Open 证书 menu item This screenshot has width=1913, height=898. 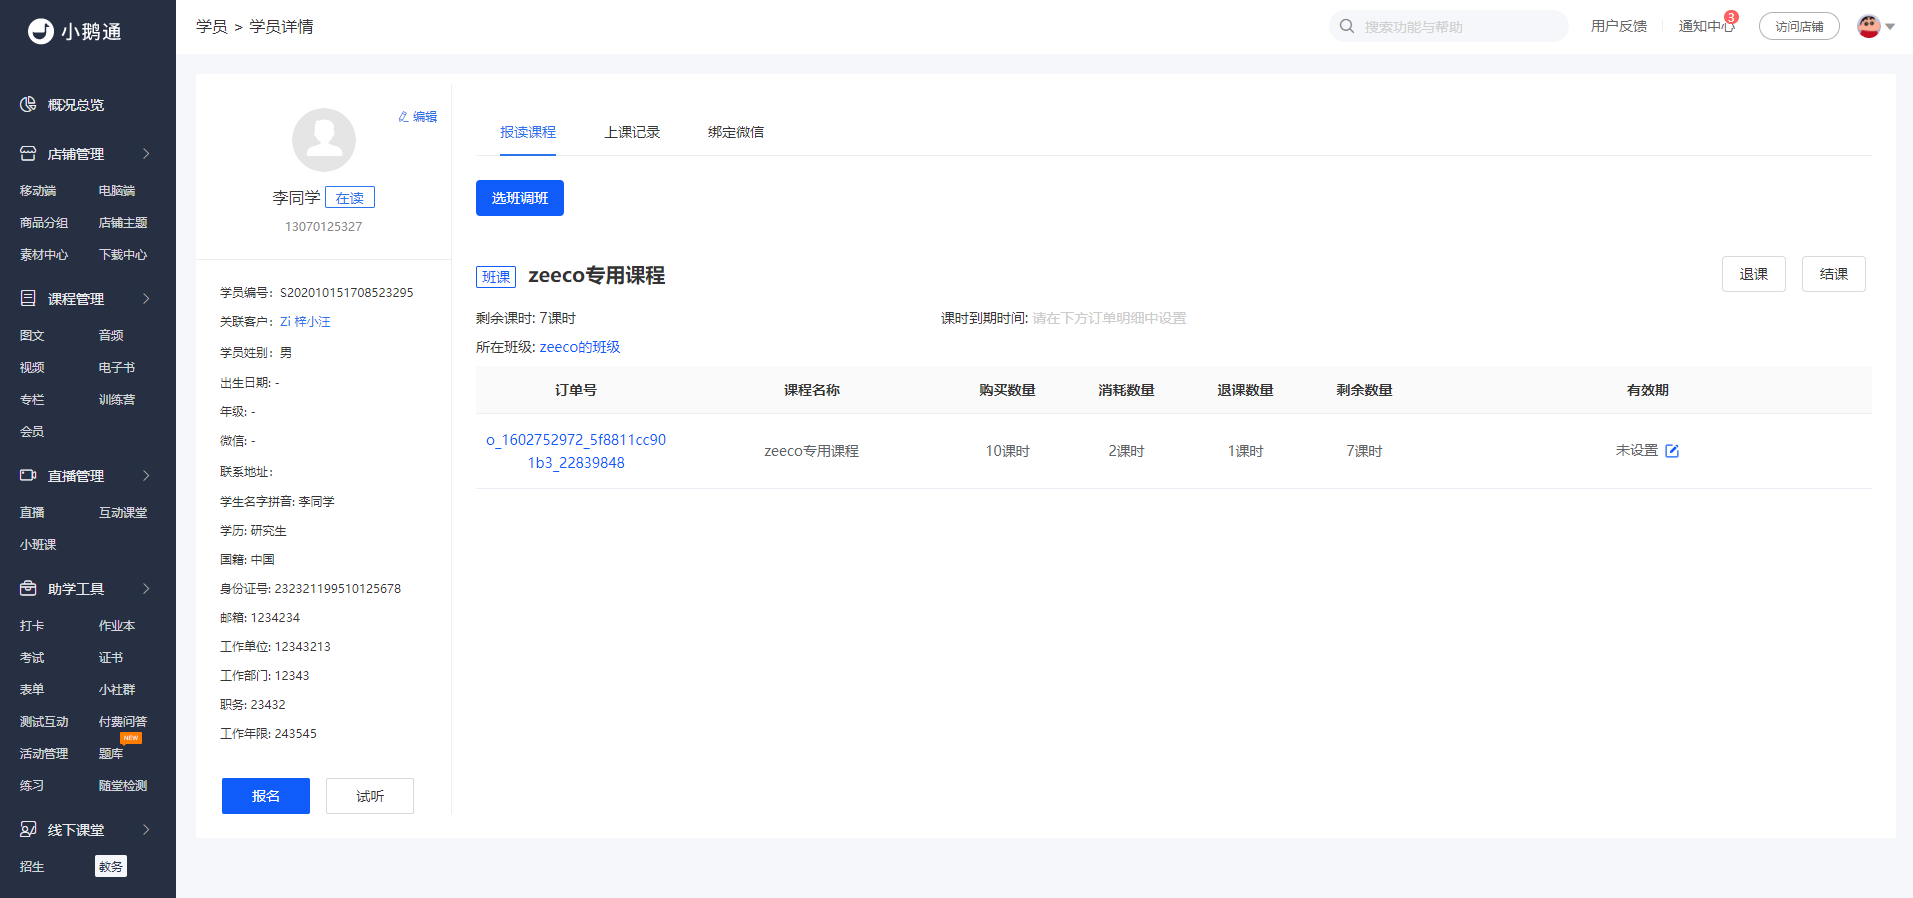pyautogui.click(x=111, y=657)
